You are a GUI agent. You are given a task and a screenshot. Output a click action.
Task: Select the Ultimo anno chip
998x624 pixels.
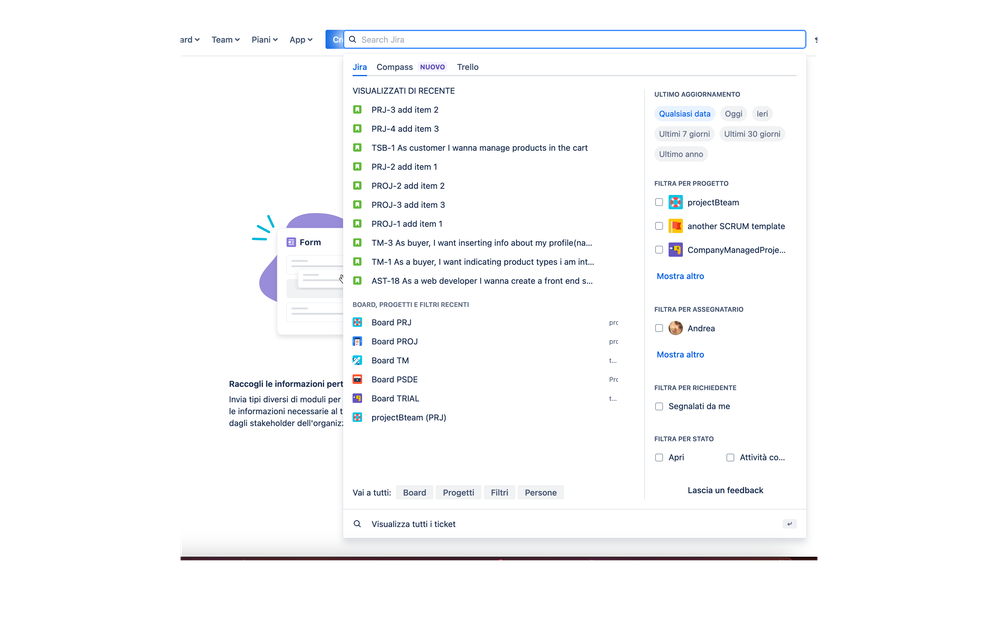click(681, 154)
